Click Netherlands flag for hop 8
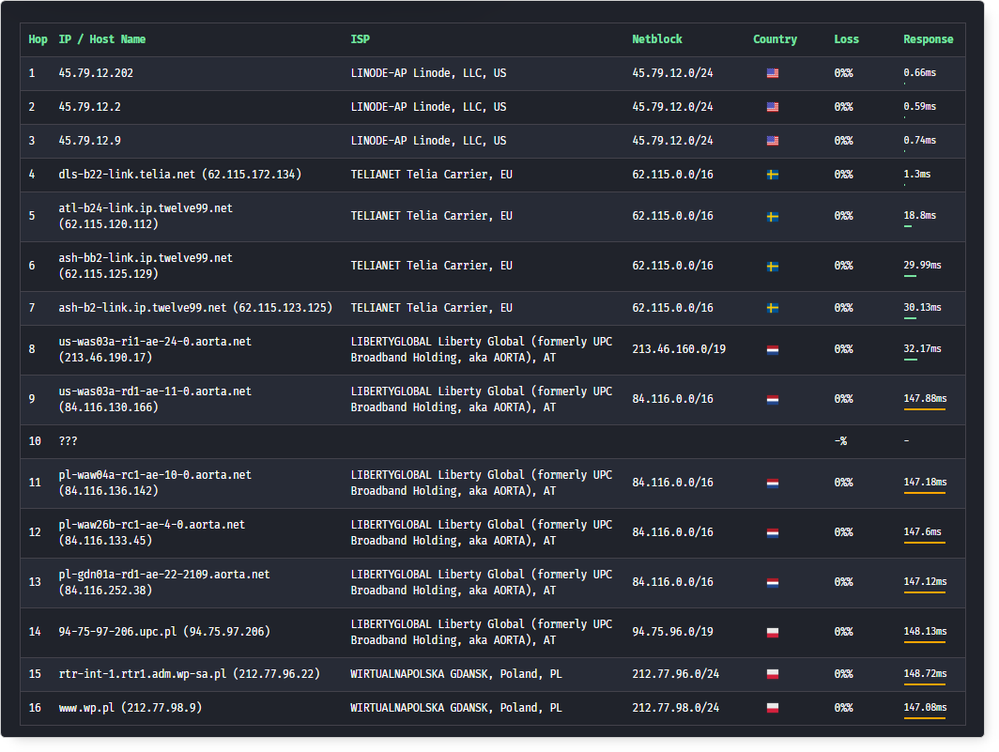999x752 pixels. [772, 350]
